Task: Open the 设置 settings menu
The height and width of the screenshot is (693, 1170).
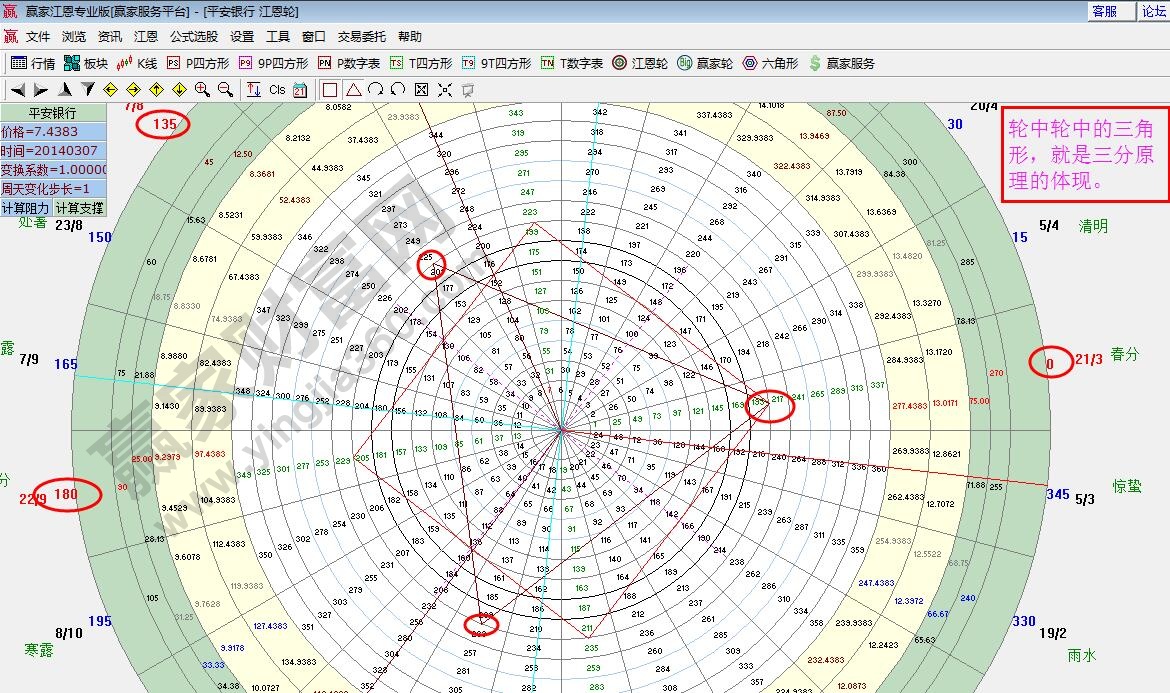Action: pyautogui.click(x=242, y=36)
